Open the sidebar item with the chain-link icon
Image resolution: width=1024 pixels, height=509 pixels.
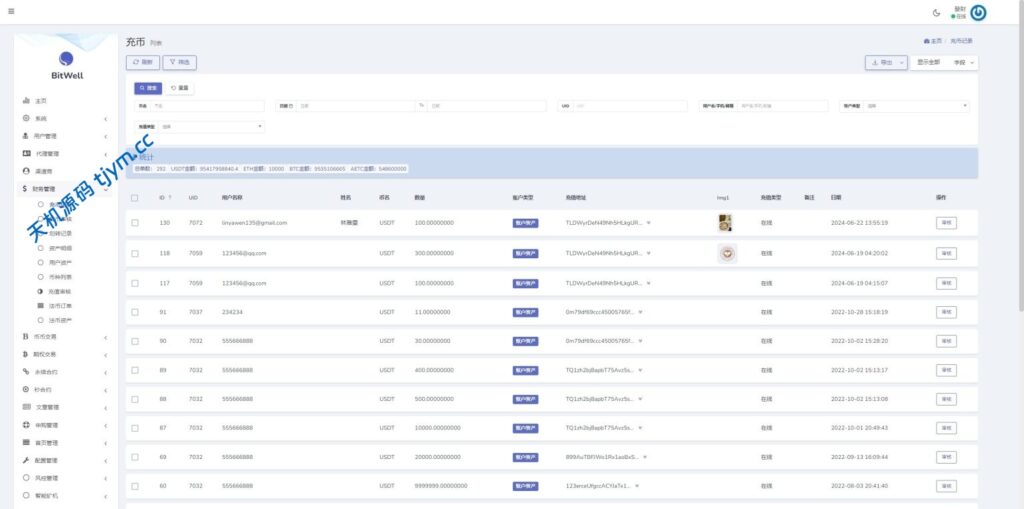46,371
